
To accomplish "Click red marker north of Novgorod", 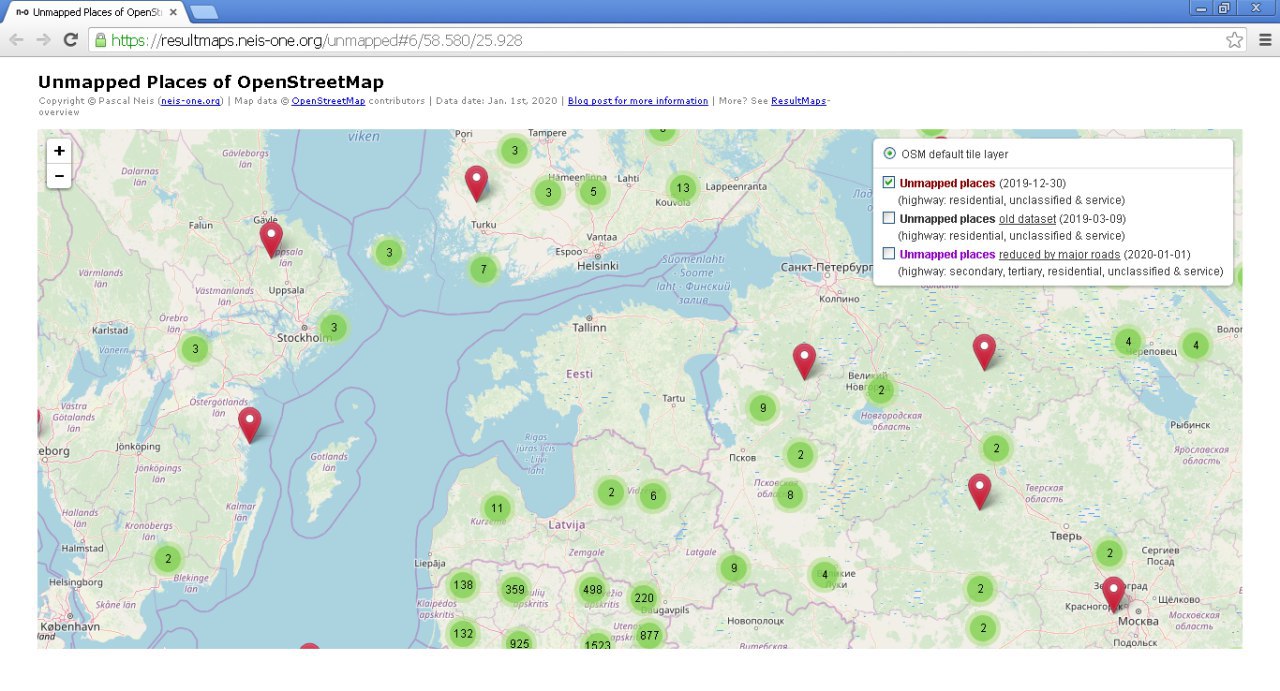I will click(x=804, y=361).
